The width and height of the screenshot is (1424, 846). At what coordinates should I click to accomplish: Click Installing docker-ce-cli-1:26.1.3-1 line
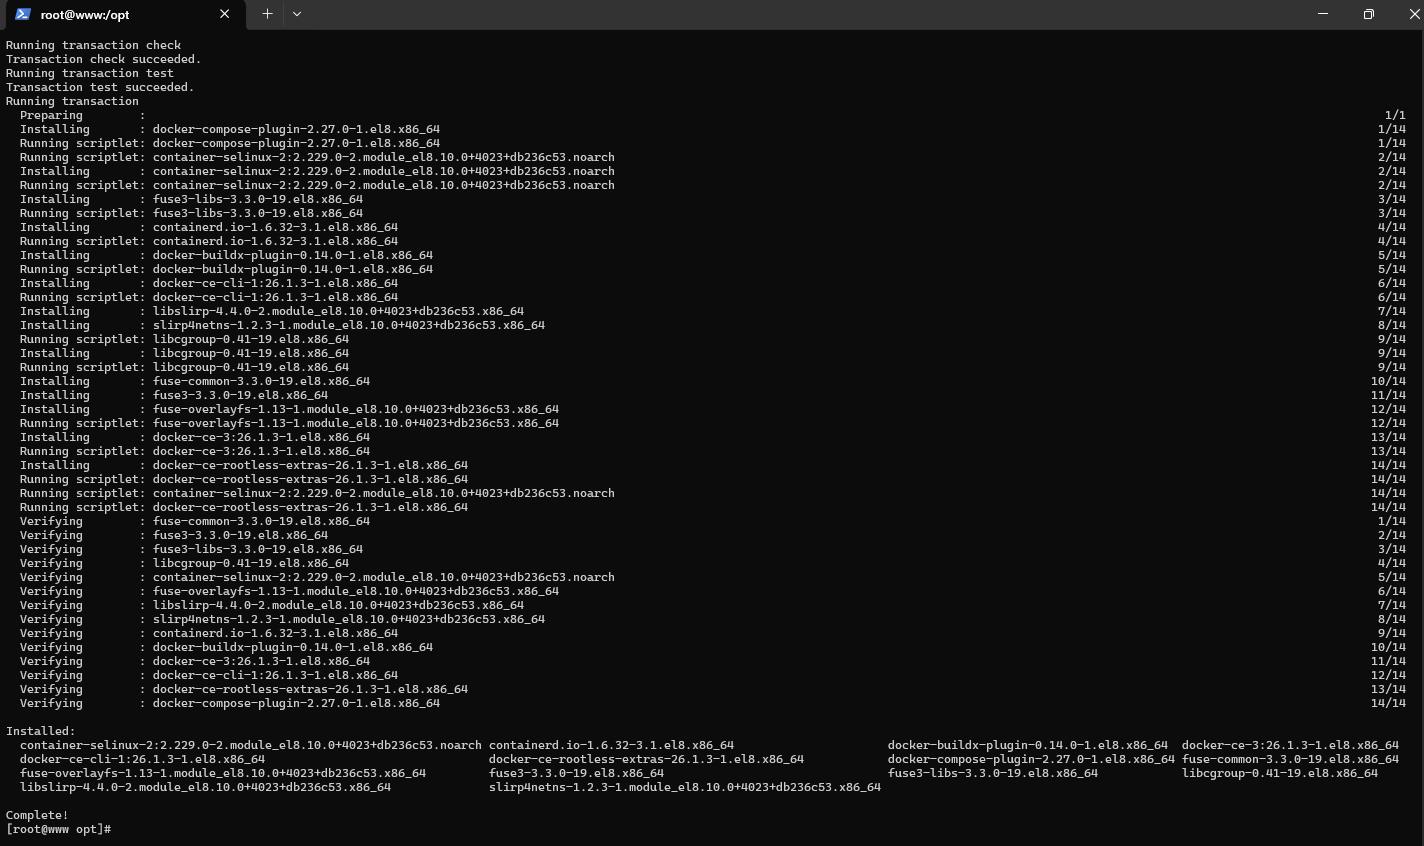click(712, 283)
